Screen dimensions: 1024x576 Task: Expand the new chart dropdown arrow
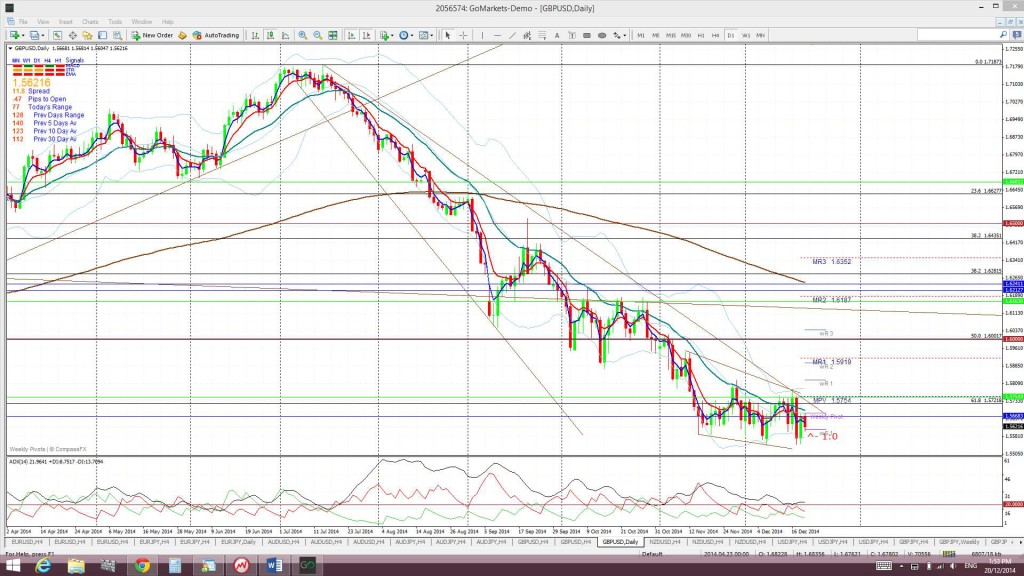[23, 35]
